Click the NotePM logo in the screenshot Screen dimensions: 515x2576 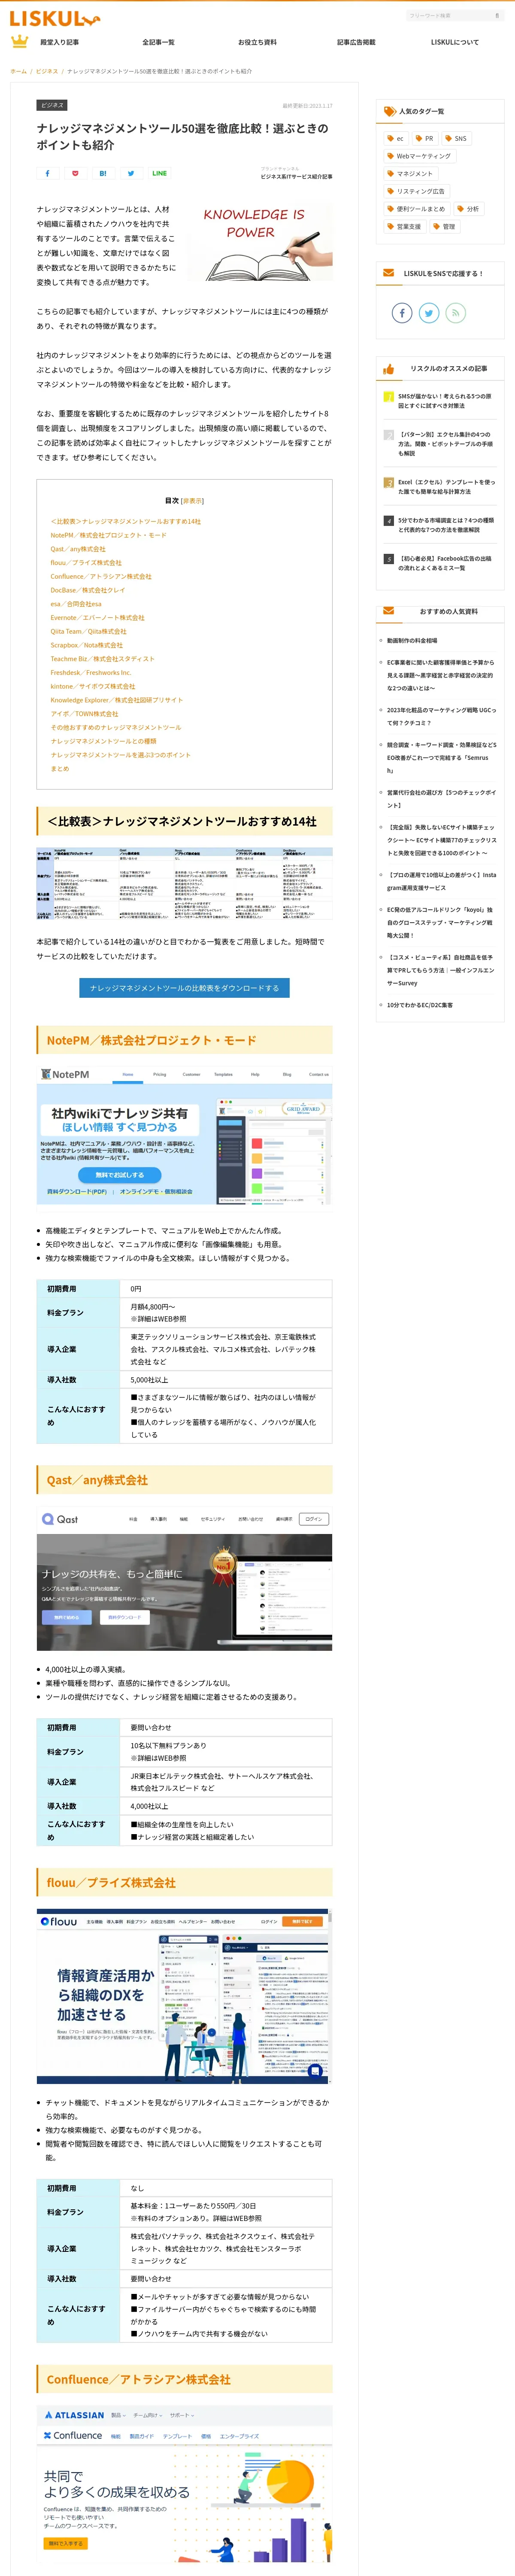[x=65, y=1074]
